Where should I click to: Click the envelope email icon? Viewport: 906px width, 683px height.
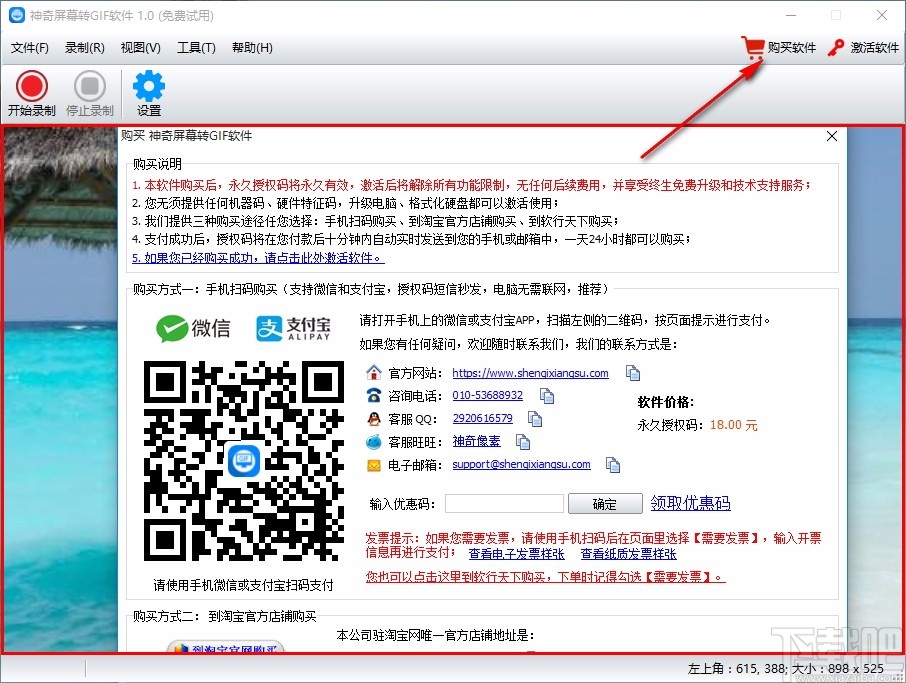pos(374,465)
